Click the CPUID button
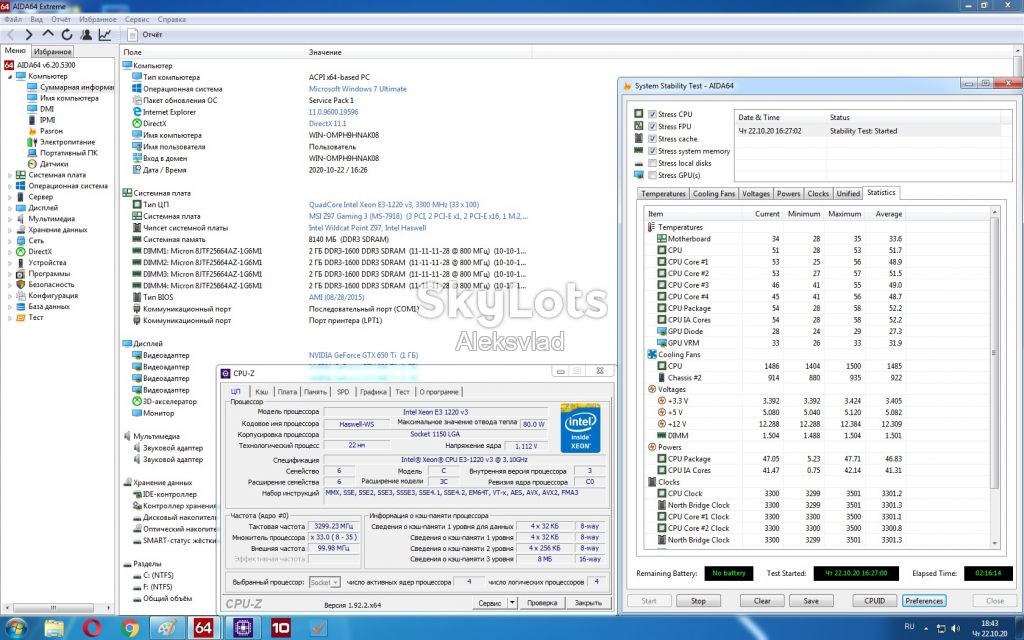The width and height of the screenshot is (1024, 640). [874, 601]
